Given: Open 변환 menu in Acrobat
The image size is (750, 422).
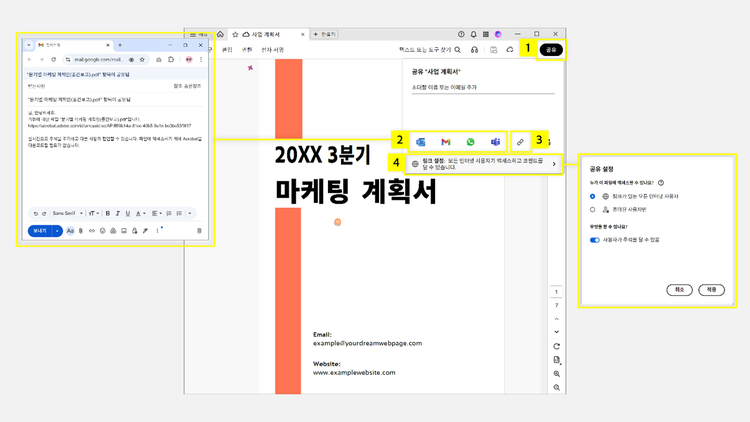Looking at the screenshot, I should [247, 50].
